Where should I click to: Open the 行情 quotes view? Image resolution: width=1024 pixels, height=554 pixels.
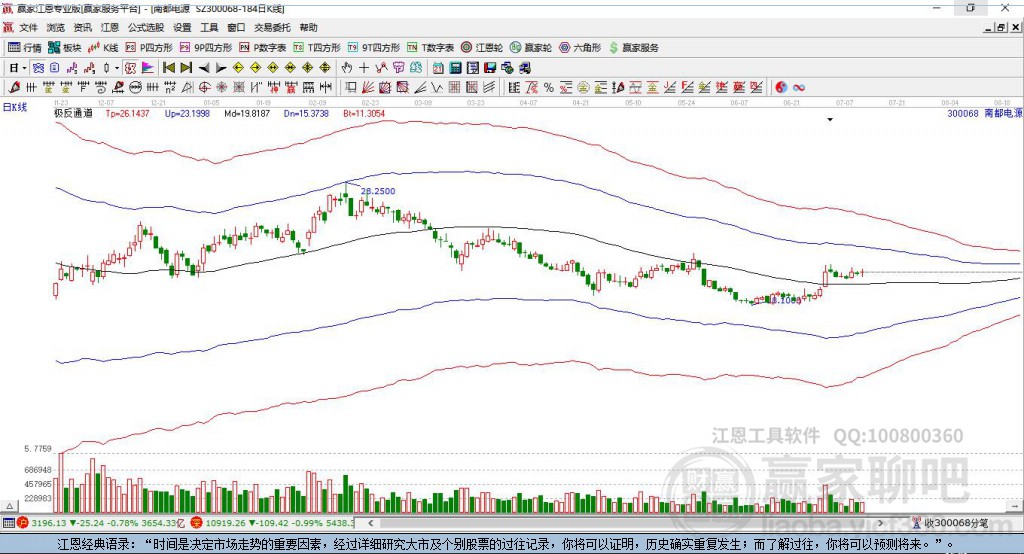tap(24, 48)
